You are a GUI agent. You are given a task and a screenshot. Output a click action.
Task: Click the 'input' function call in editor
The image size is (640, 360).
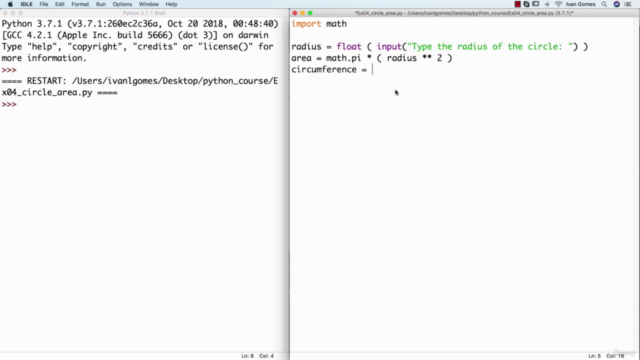pos(389,47)
